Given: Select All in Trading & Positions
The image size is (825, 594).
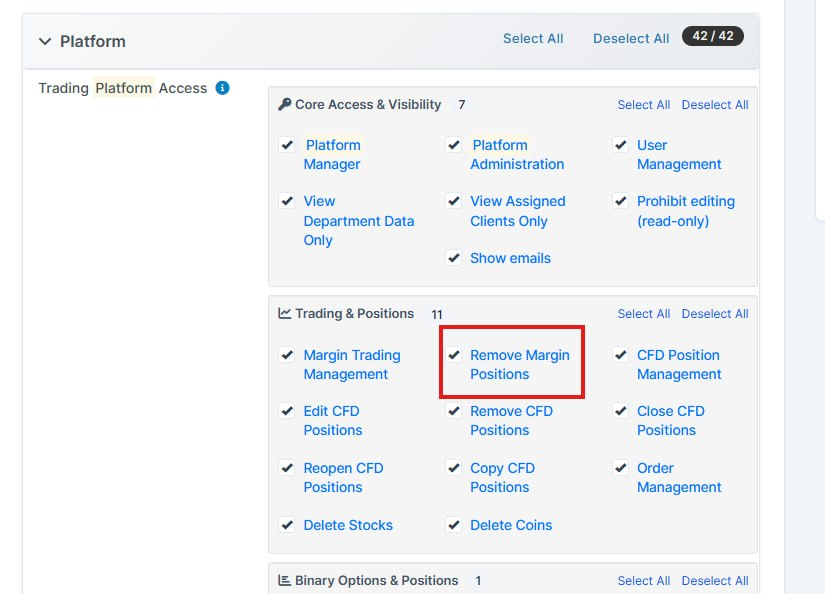Looking at the screenshot, I should (643, 314).
